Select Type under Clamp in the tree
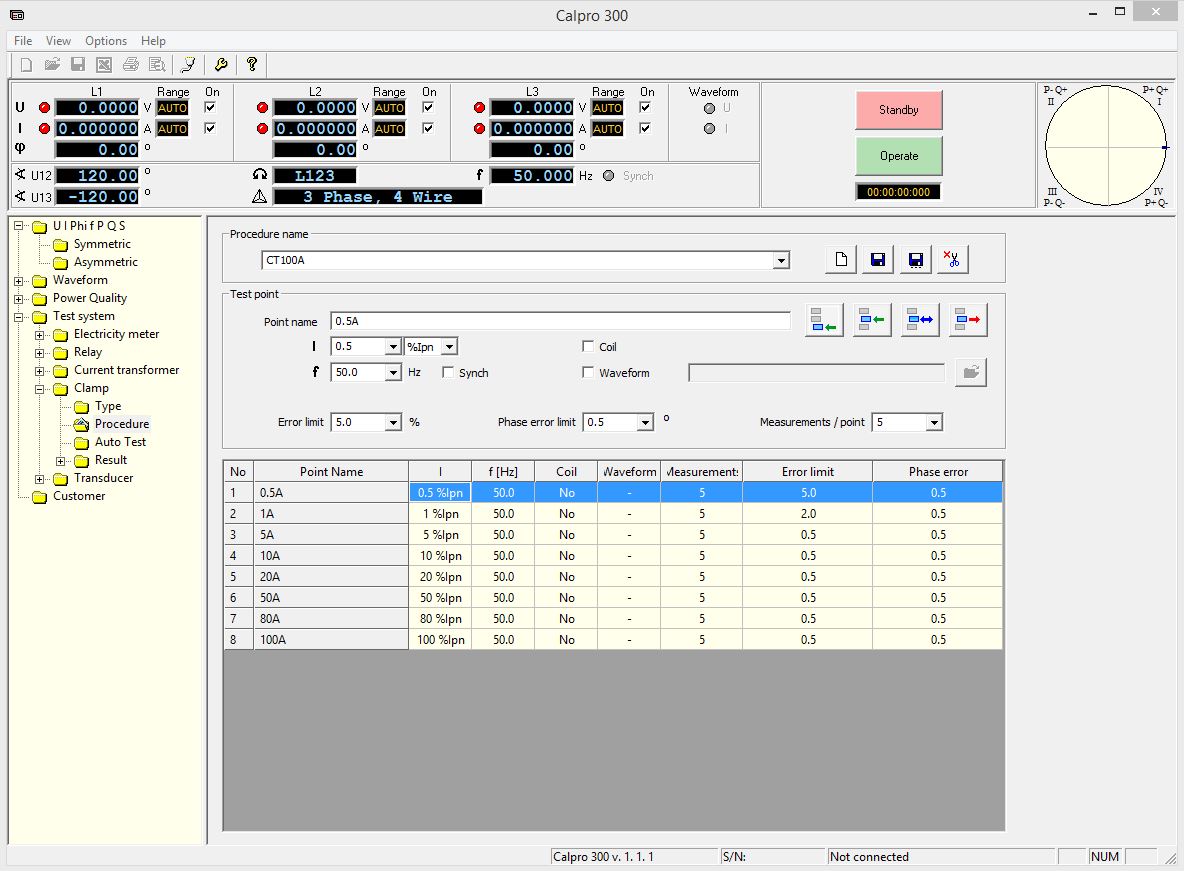The height and width of the screenshot is (871, 1184). [x=108, y=406]
